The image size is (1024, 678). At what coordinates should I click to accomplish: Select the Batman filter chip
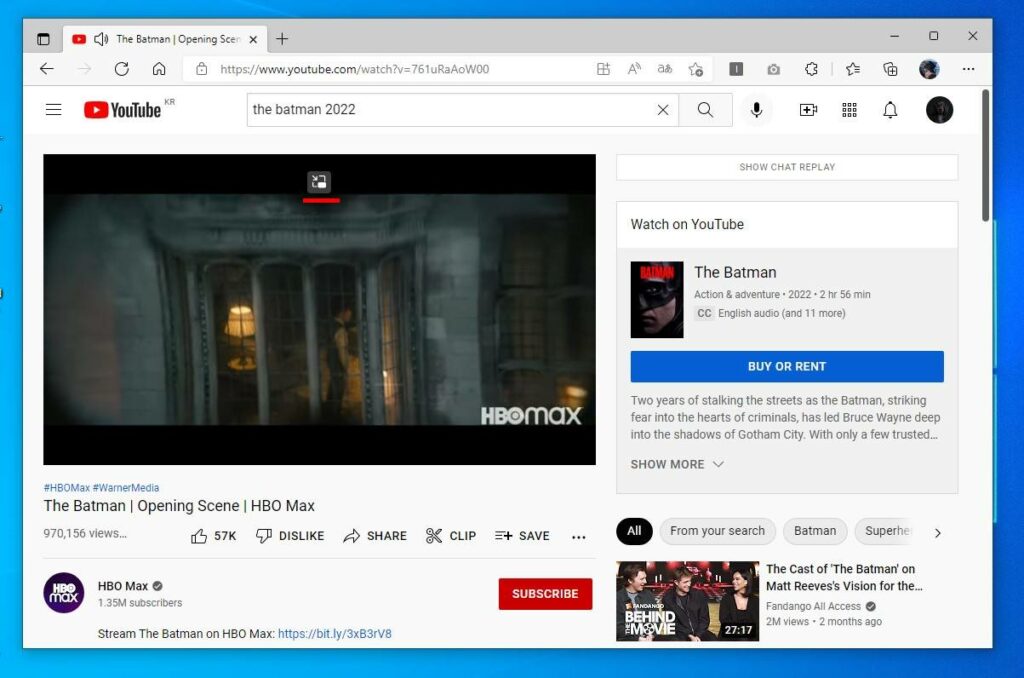815,531
